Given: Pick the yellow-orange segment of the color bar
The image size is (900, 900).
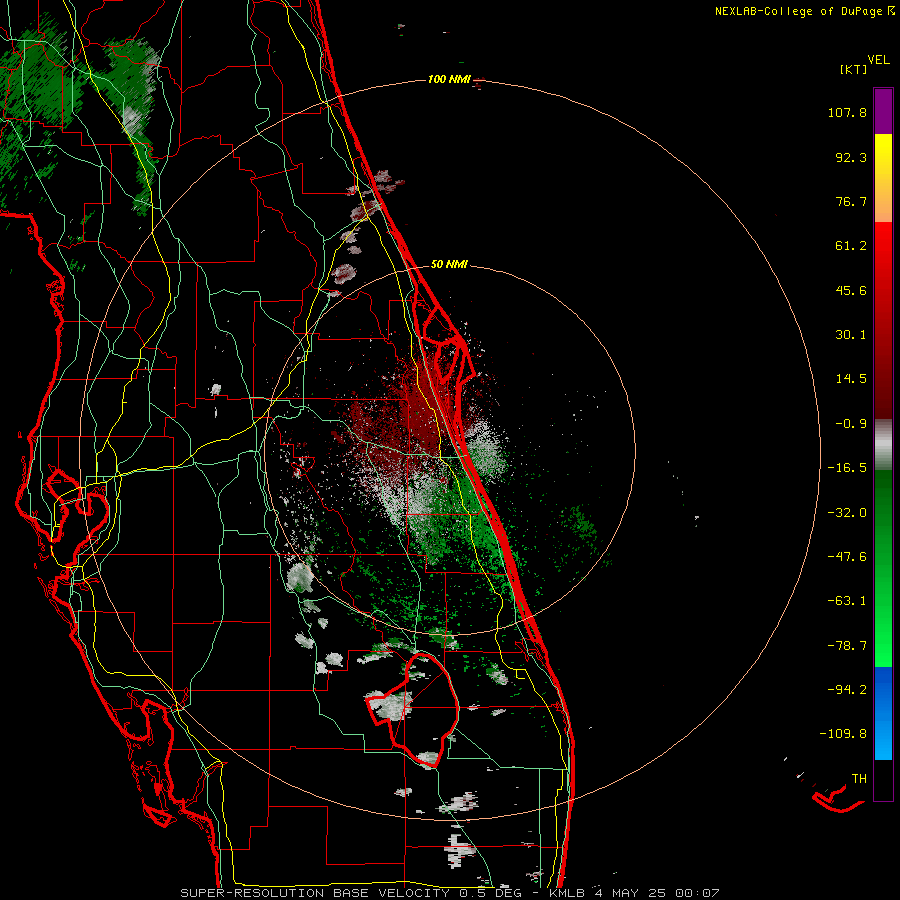Looking at the screenshot, I should point(883,178).
